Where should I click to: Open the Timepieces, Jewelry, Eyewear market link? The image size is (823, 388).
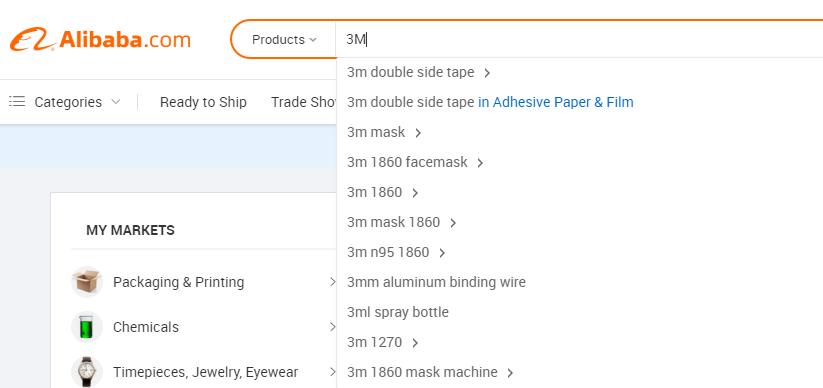coord(205,372)
